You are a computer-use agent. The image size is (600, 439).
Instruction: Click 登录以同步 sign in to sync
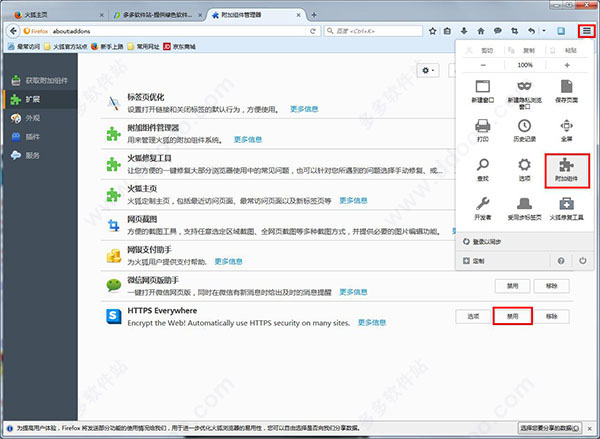525,242
